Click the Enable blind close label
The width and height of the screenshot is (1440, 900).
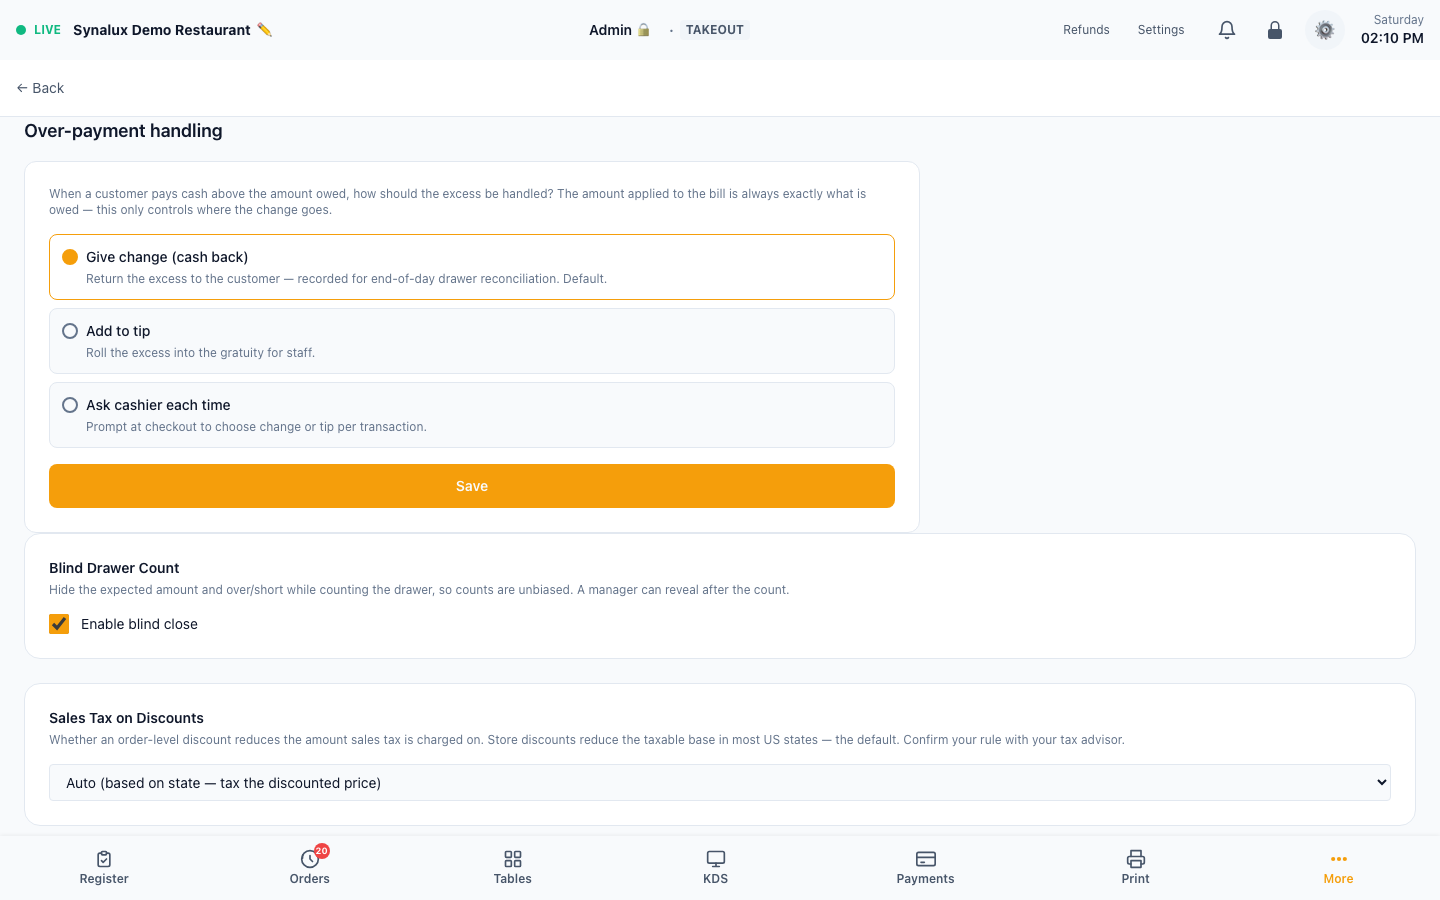(x=139, y=624)
